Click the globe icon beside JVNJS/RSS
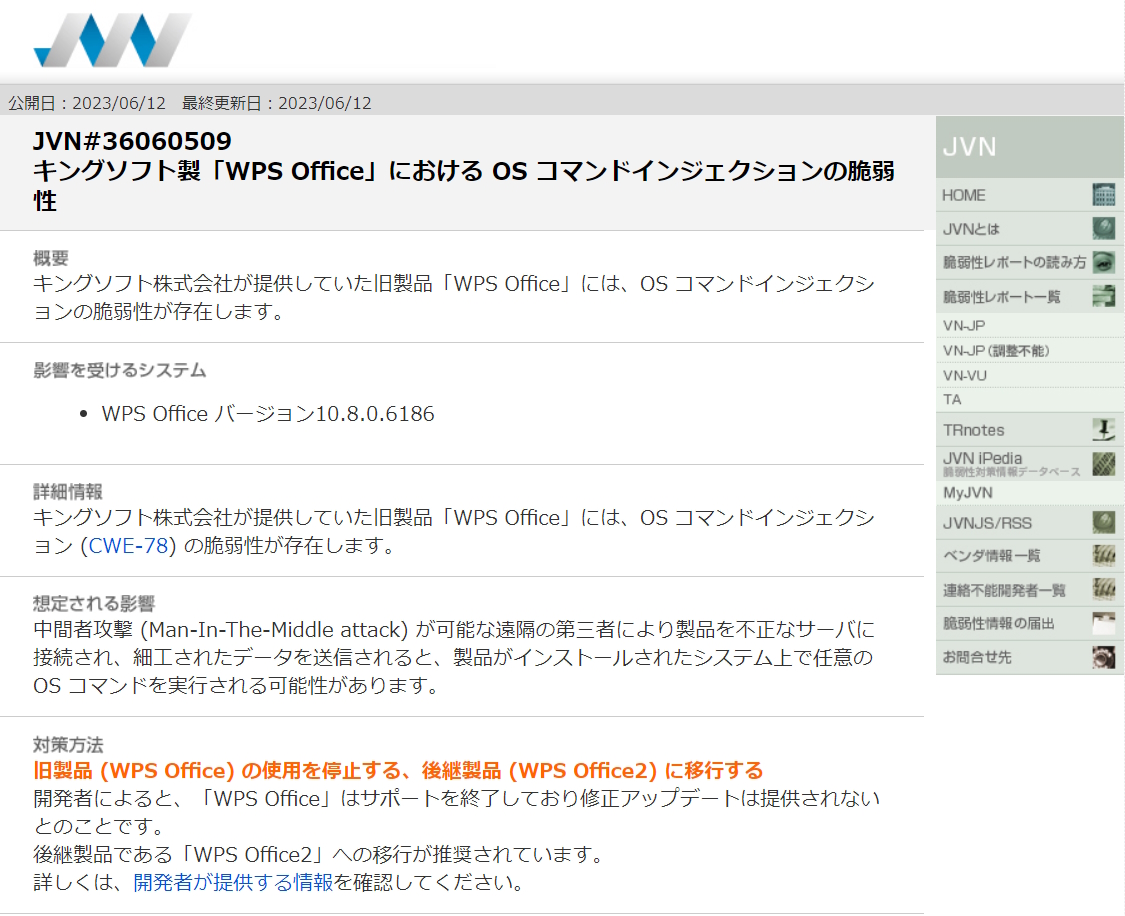This screenshot has width=1125, height=916. pyautogui.click(x=1104, y=521)
